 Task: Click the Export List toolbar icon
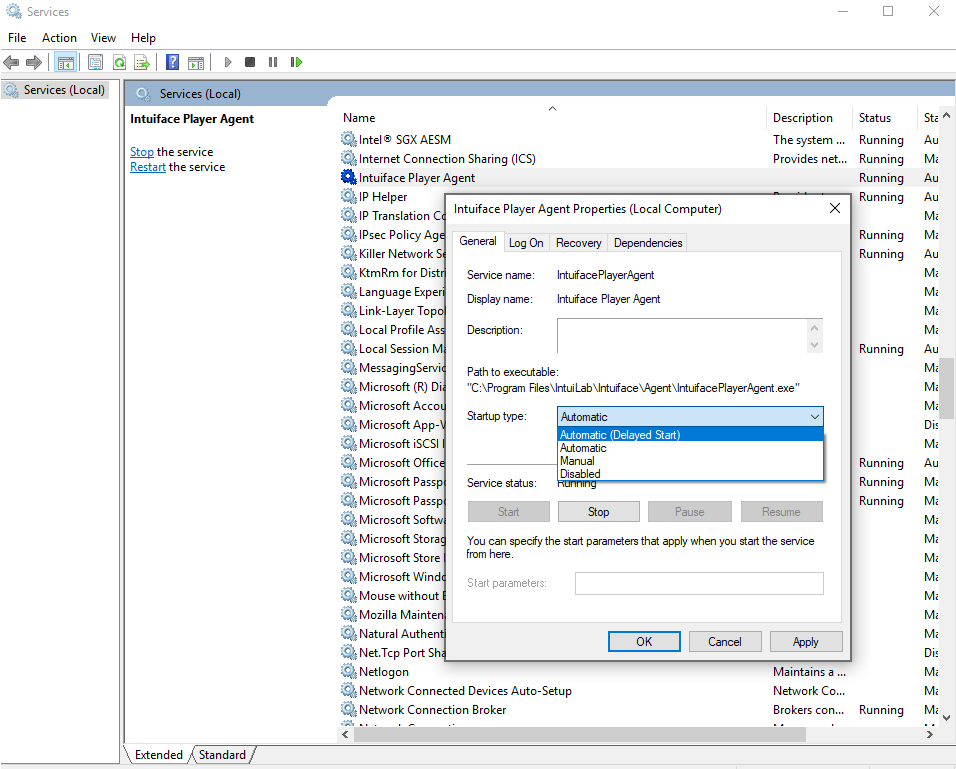point(142,62)
